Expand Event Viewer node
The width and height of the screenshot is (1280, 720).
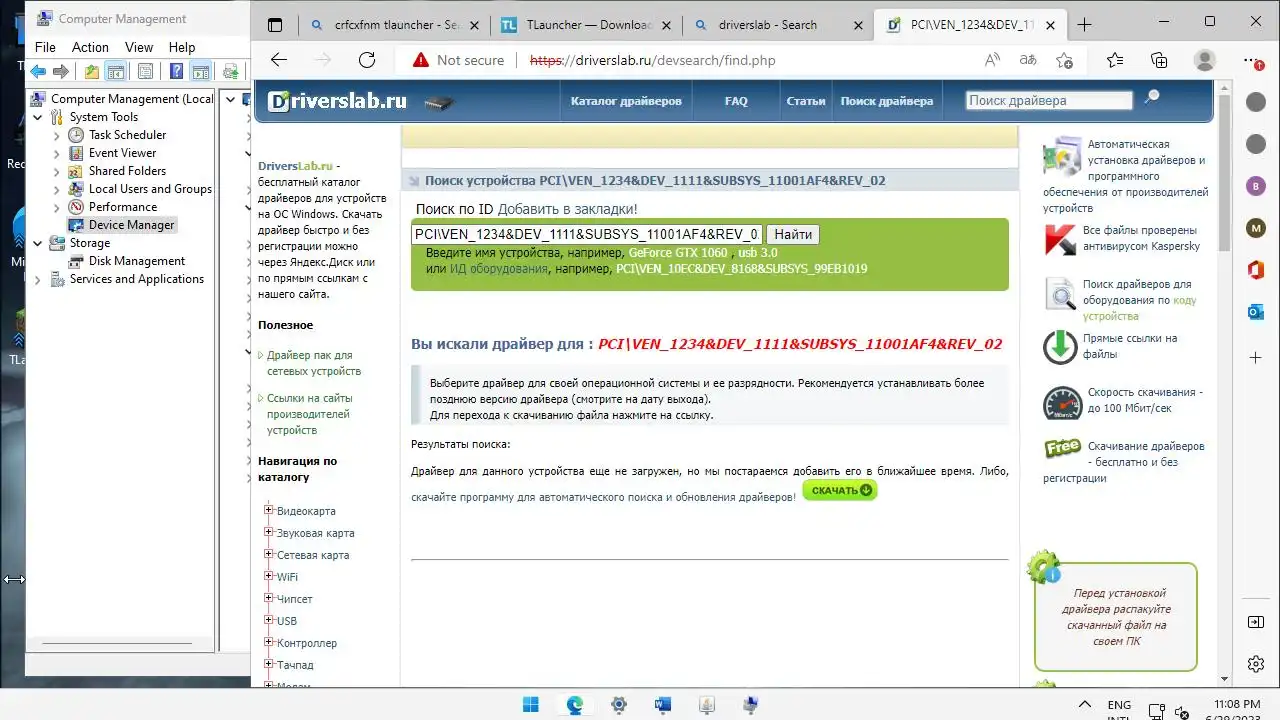pyautogui.click(x=57, y=153)
